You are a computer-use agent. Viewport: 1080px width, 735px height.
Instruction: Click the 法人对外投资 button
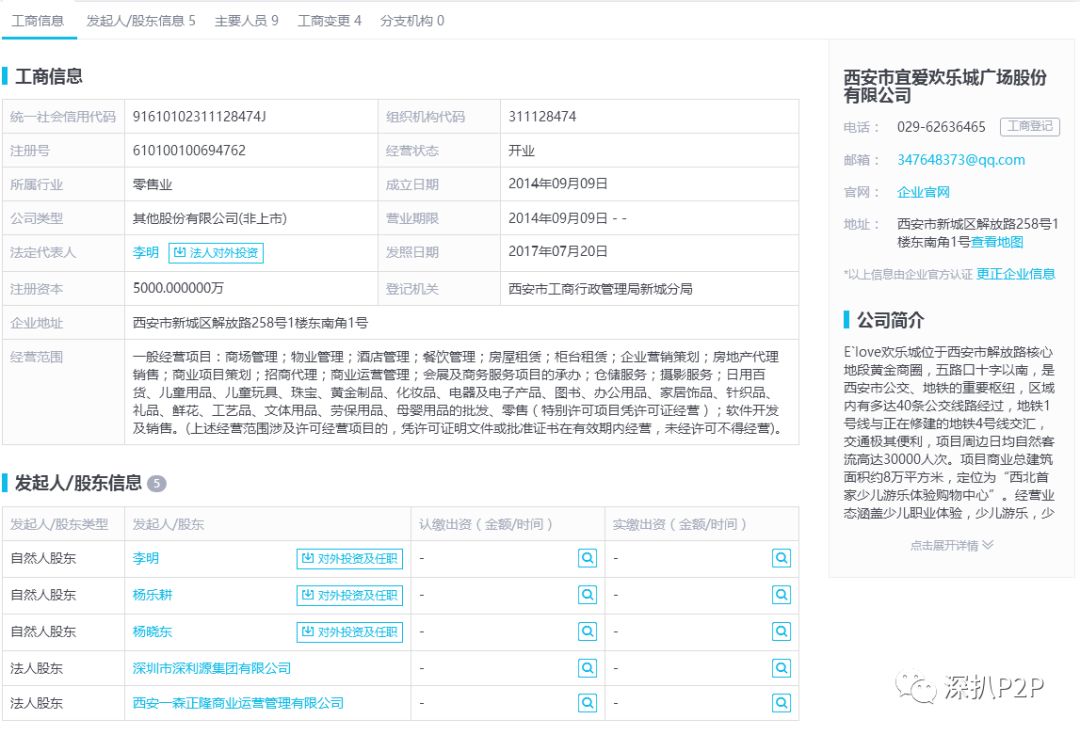(x=216, y=253)
